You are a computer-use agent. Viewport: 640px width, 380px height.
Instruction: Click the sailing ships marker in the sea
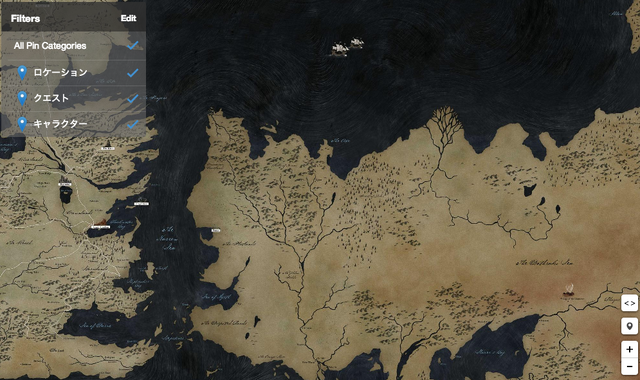348,47
